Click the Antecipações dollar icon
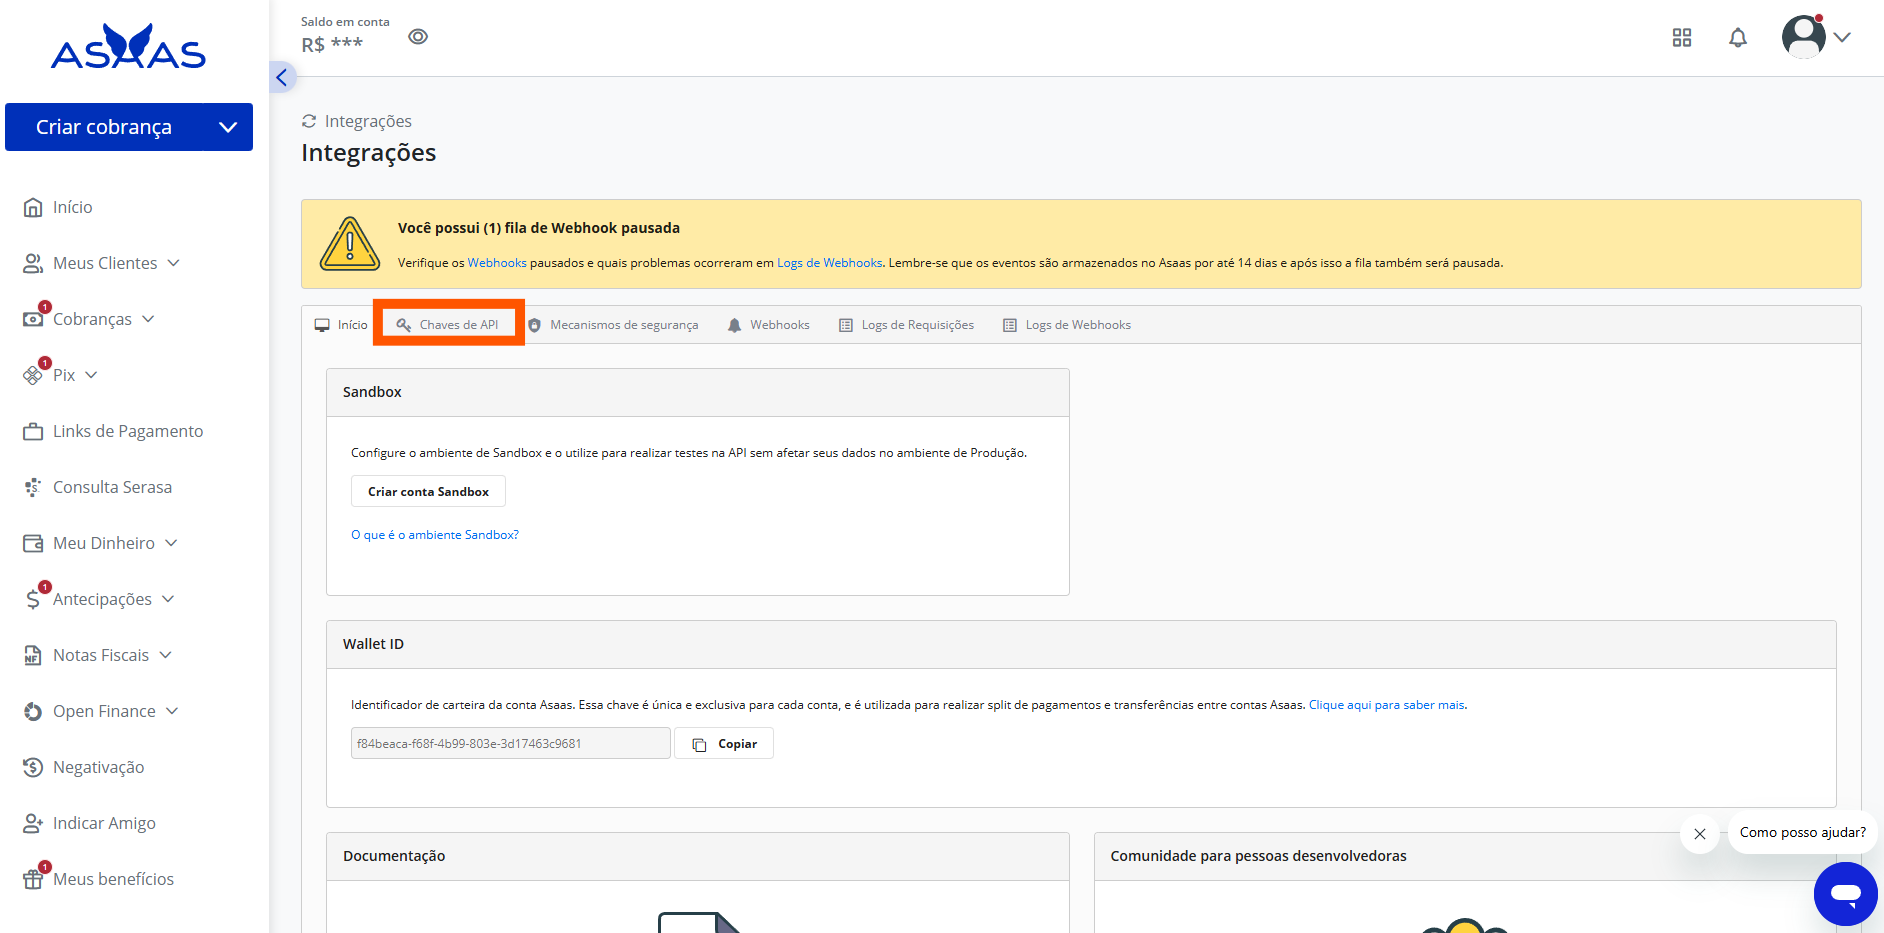The width and height of the screenshot is (1884, 933). pos(33,599)
